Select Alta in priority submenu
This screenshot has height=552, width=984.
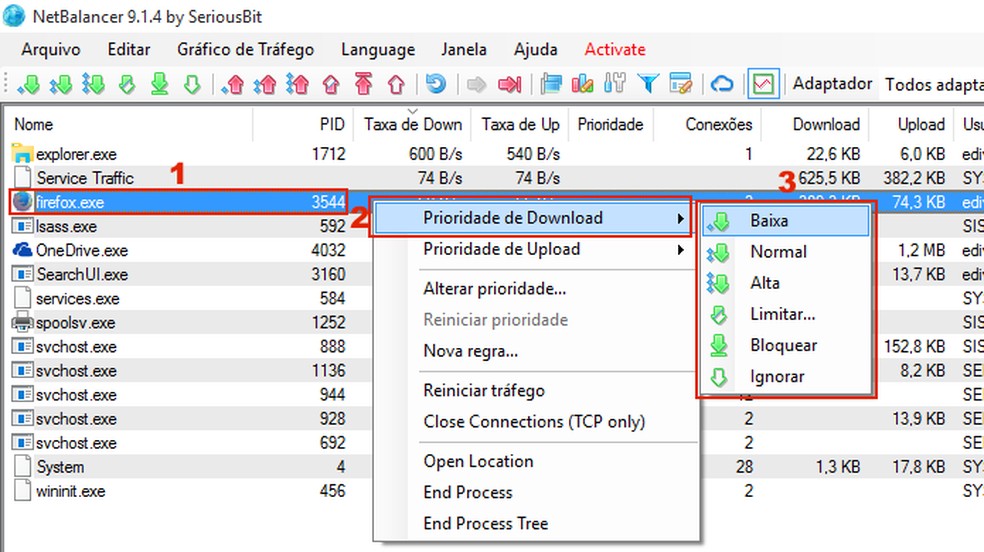(x=786, y=283)
